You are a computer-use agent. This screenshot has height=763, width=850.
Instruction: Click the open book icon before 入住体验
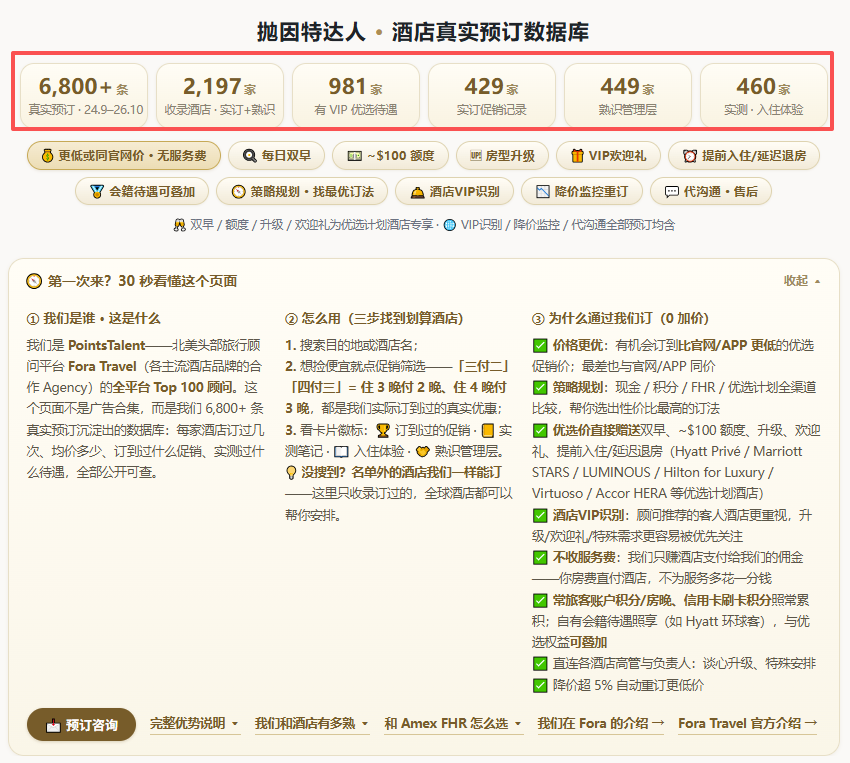pos(341,452)
